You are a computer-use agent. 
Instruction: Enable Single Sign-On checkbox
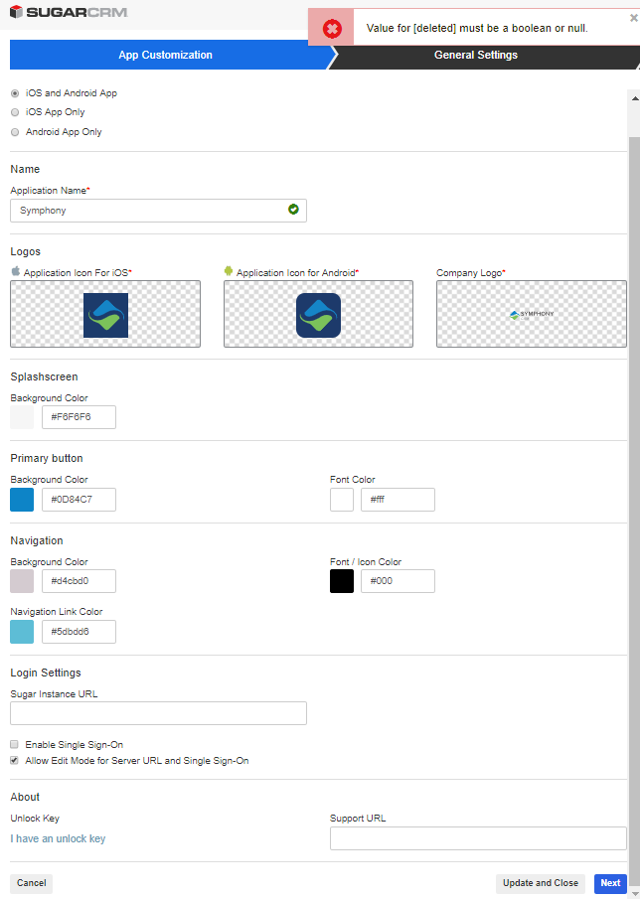tap(15, 745)
